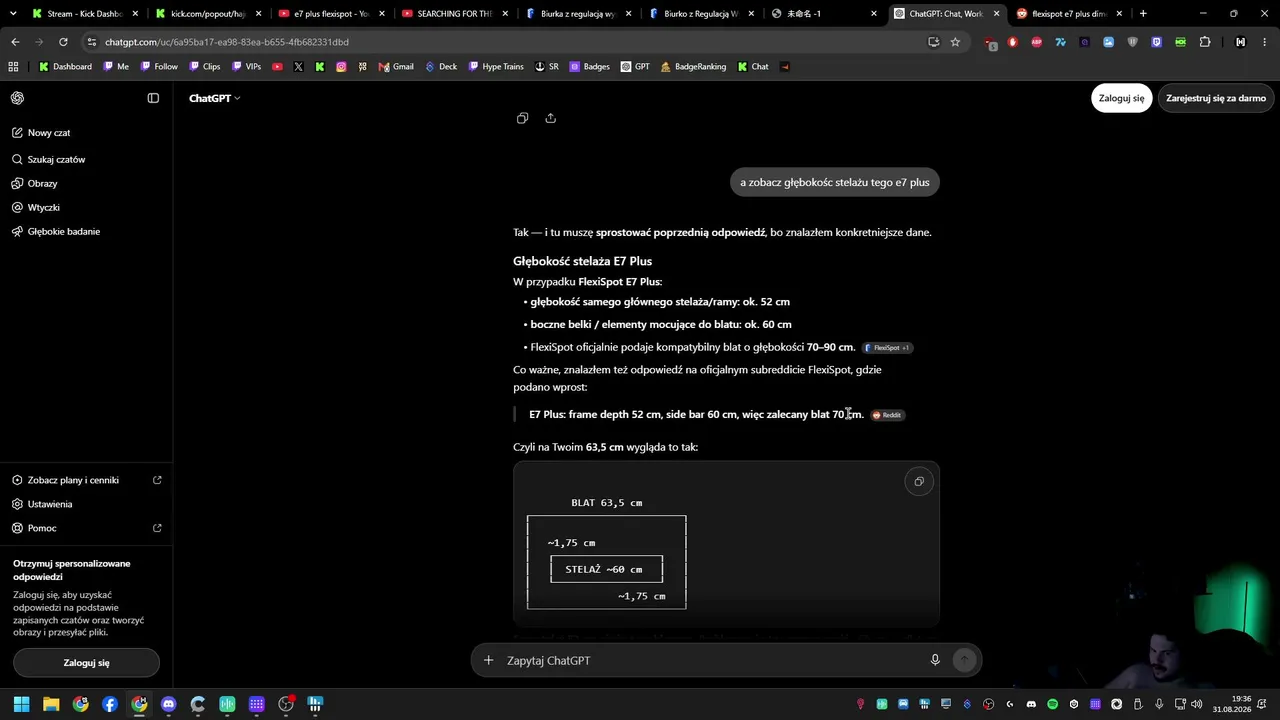The width and height of the screenshot is (1280, 720).
Task: Open the Chrome three-dot menu
Action: (1265, 42)
